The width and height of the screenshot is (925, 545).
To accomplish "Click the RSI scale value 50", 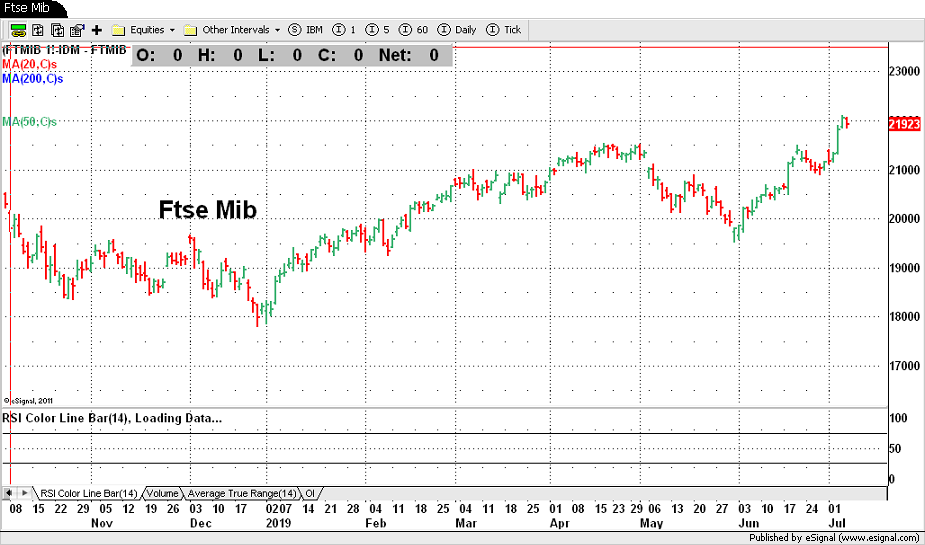I will [895, 449].
